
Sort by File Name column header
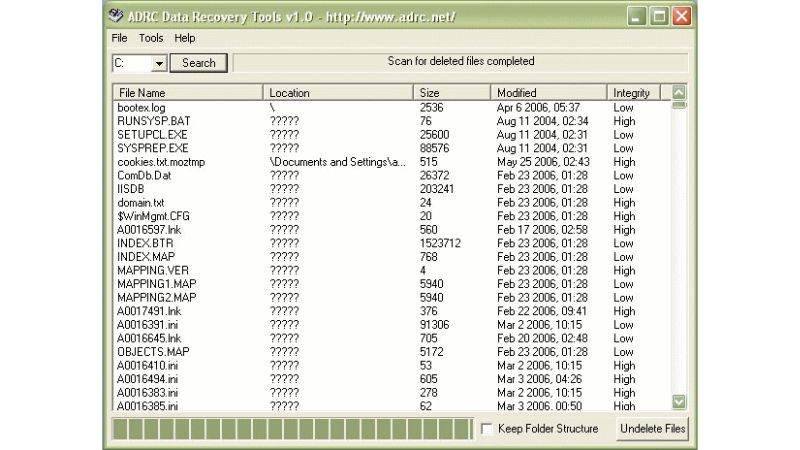click(x=188, y=93)
